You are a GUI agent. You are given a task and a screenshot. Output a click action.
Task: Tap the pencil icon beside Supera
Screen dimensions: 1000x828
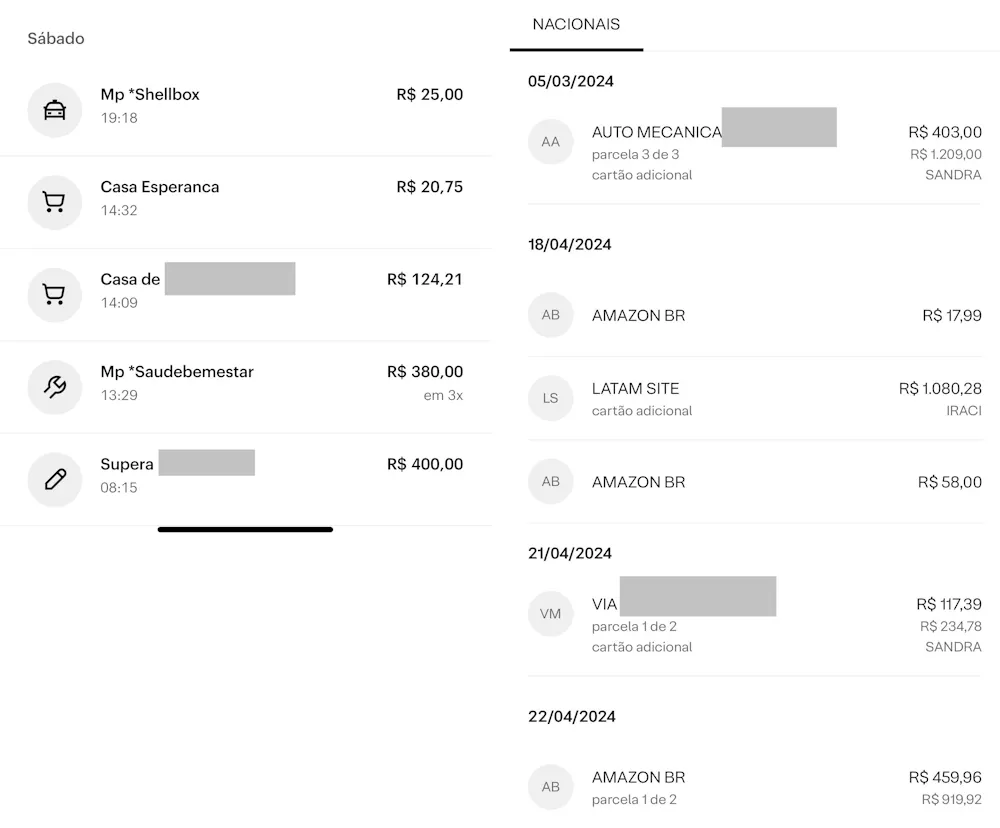[55, 480]
